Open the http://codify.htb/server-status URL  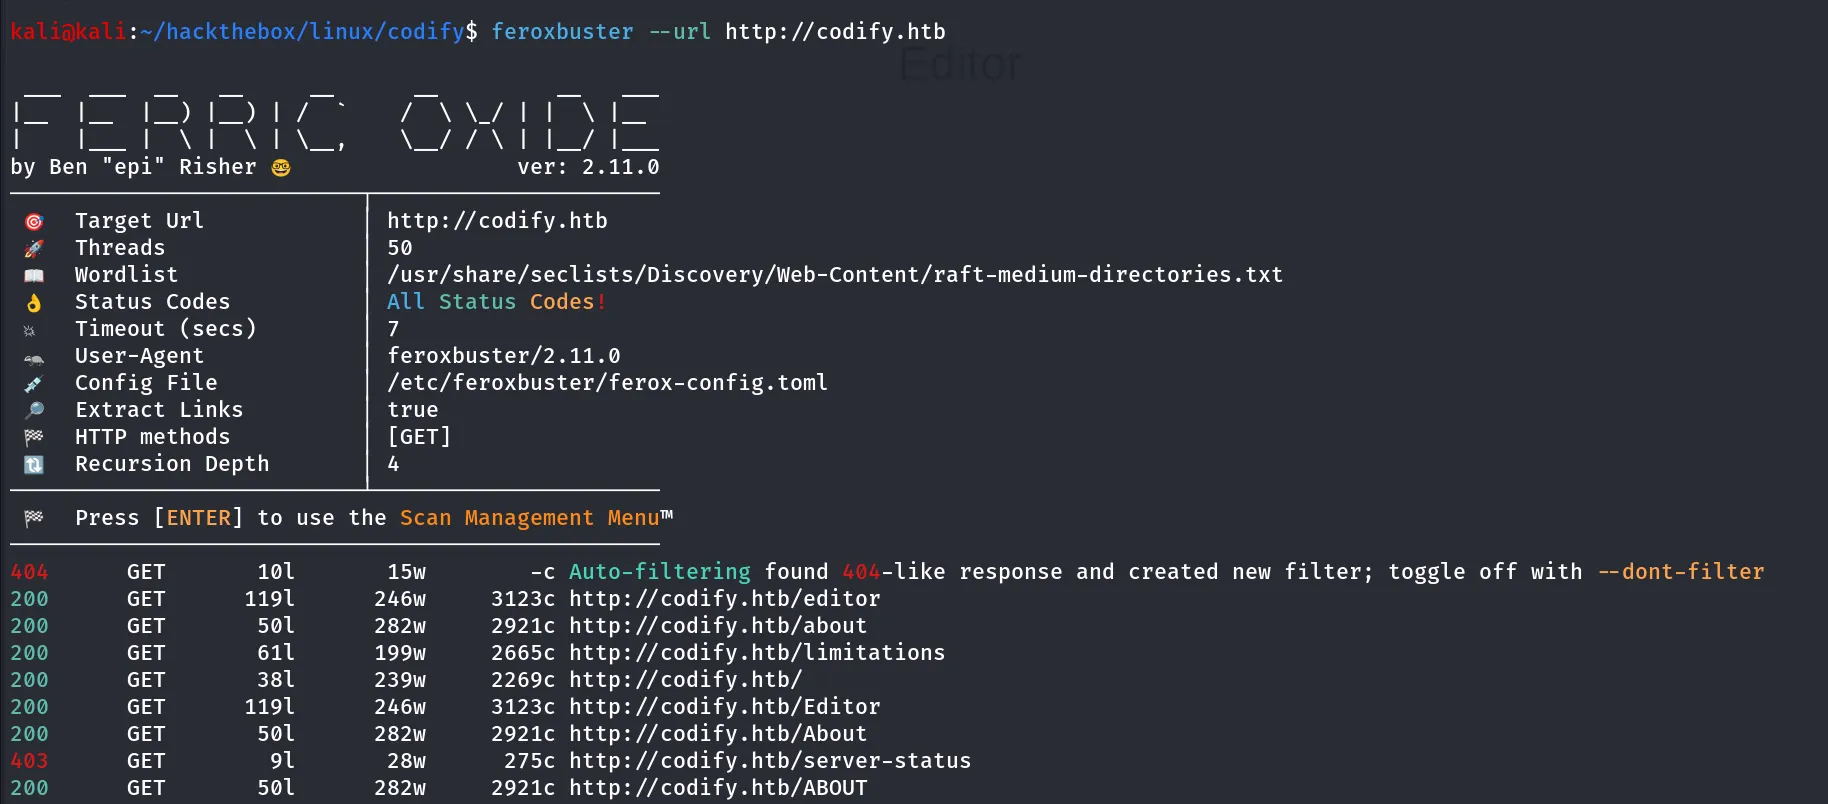770,761
